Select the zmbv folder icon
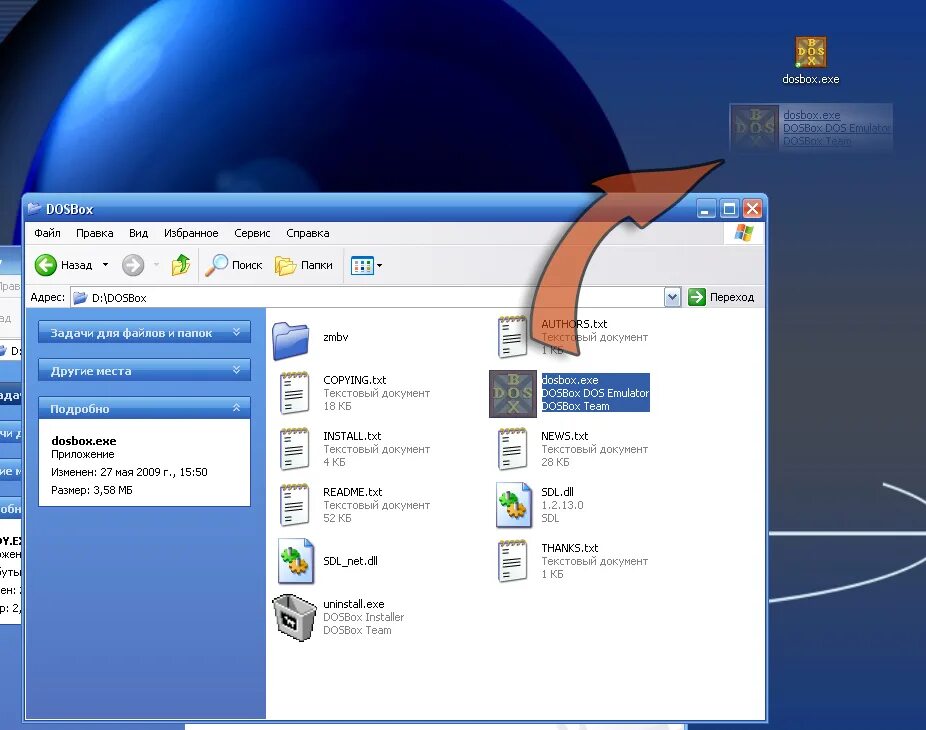Image resolution: width=926 pixels, height=730 pixels. pos(291,340)
